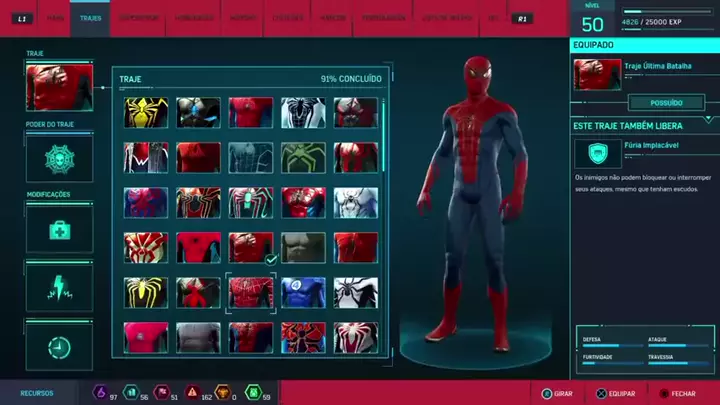Screen dimensions: 720x405
Task: Select the bare-chest undies suit
Action: click(x=303, y=248)
